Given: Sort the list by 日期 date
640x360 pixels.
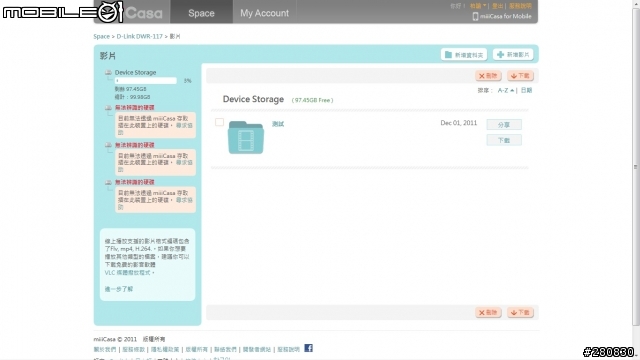Looking at the screenshot, I should pos(526,90).
